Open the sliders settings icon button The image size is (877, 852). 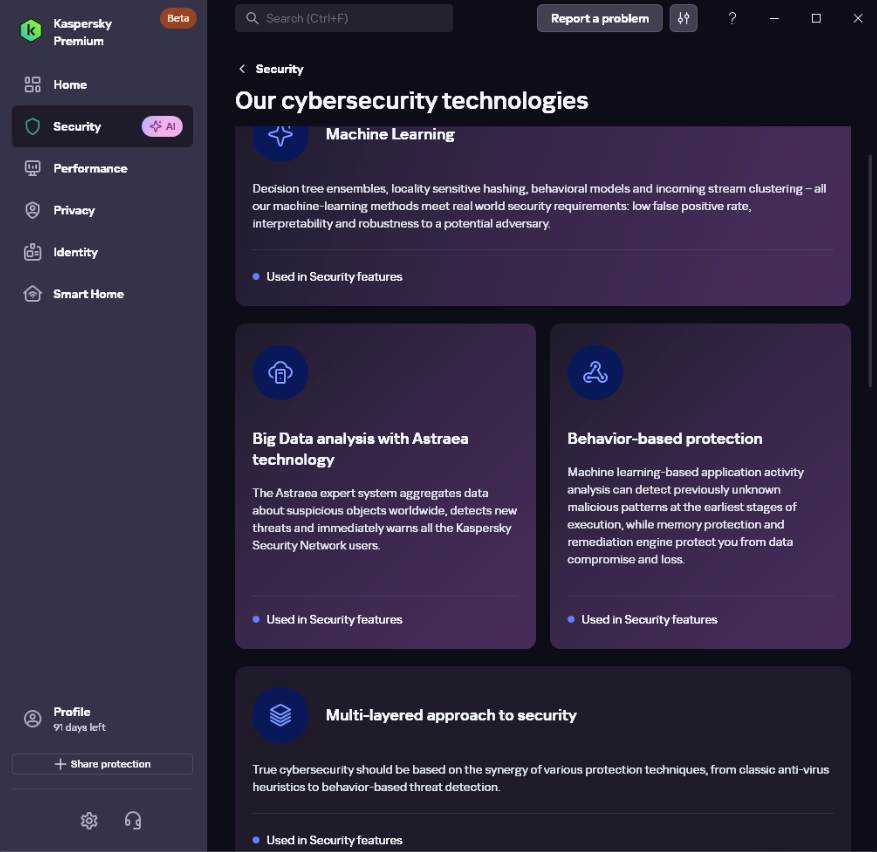click(x=683, y=18)
